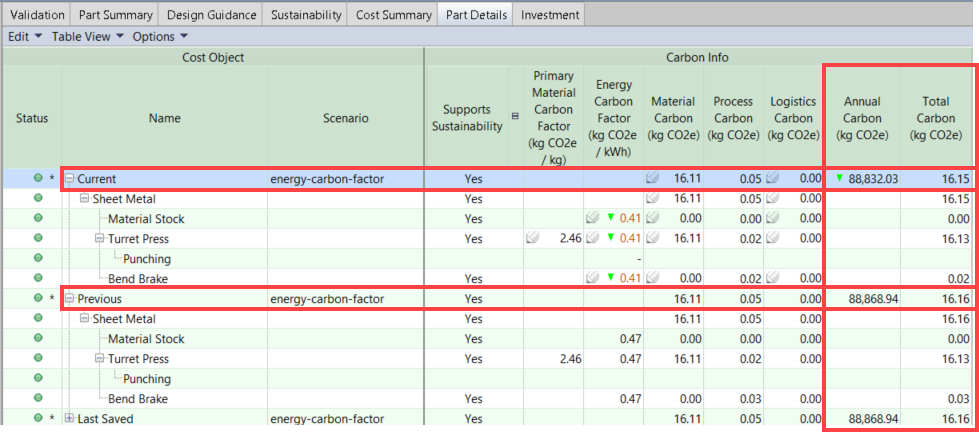The image size is (979, 432).
Task: Select the Punching row under Current's Turret Press
Action: (487, 258)
